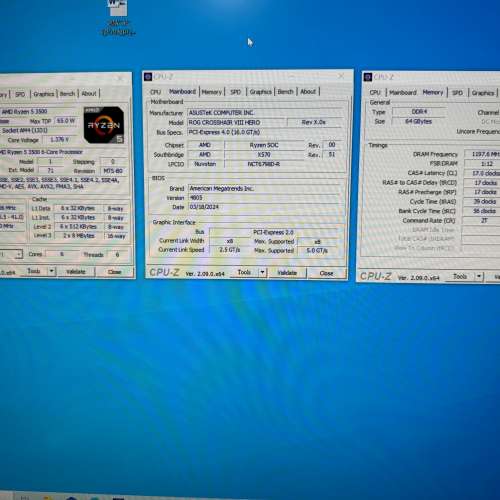Click Tools button in left CPU window
Viewport: 500px width, 500px height.
34,271
